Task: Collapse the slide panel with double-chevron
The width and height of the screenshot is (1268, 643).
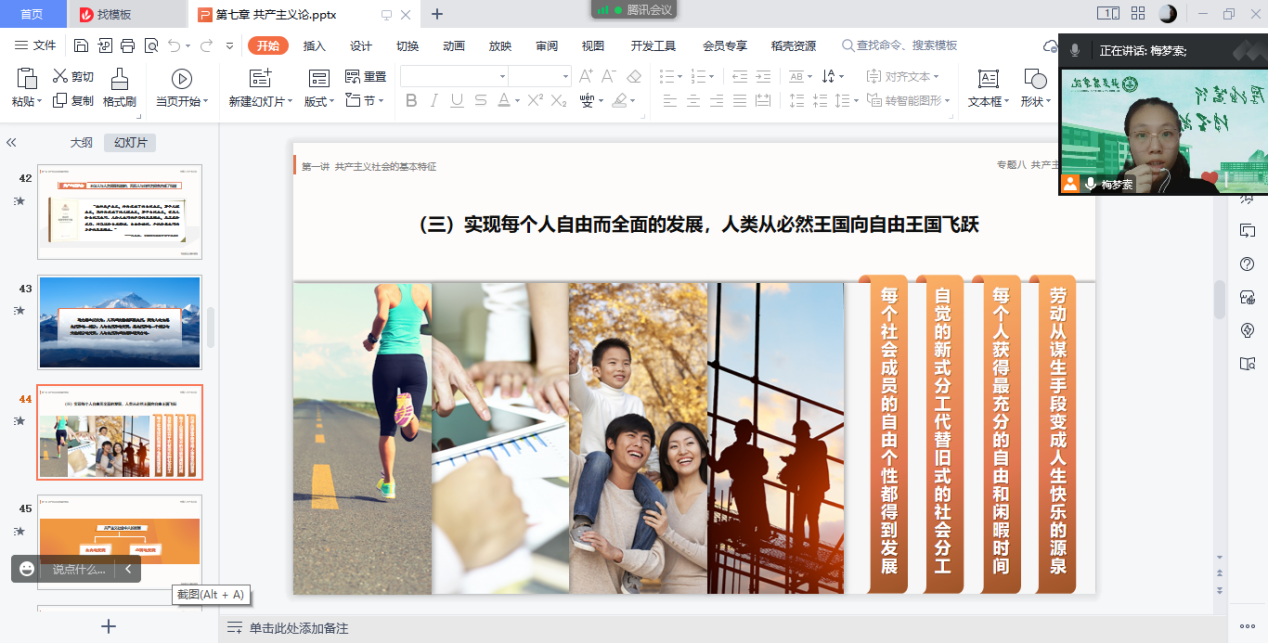Action: [x=11, y=143]
